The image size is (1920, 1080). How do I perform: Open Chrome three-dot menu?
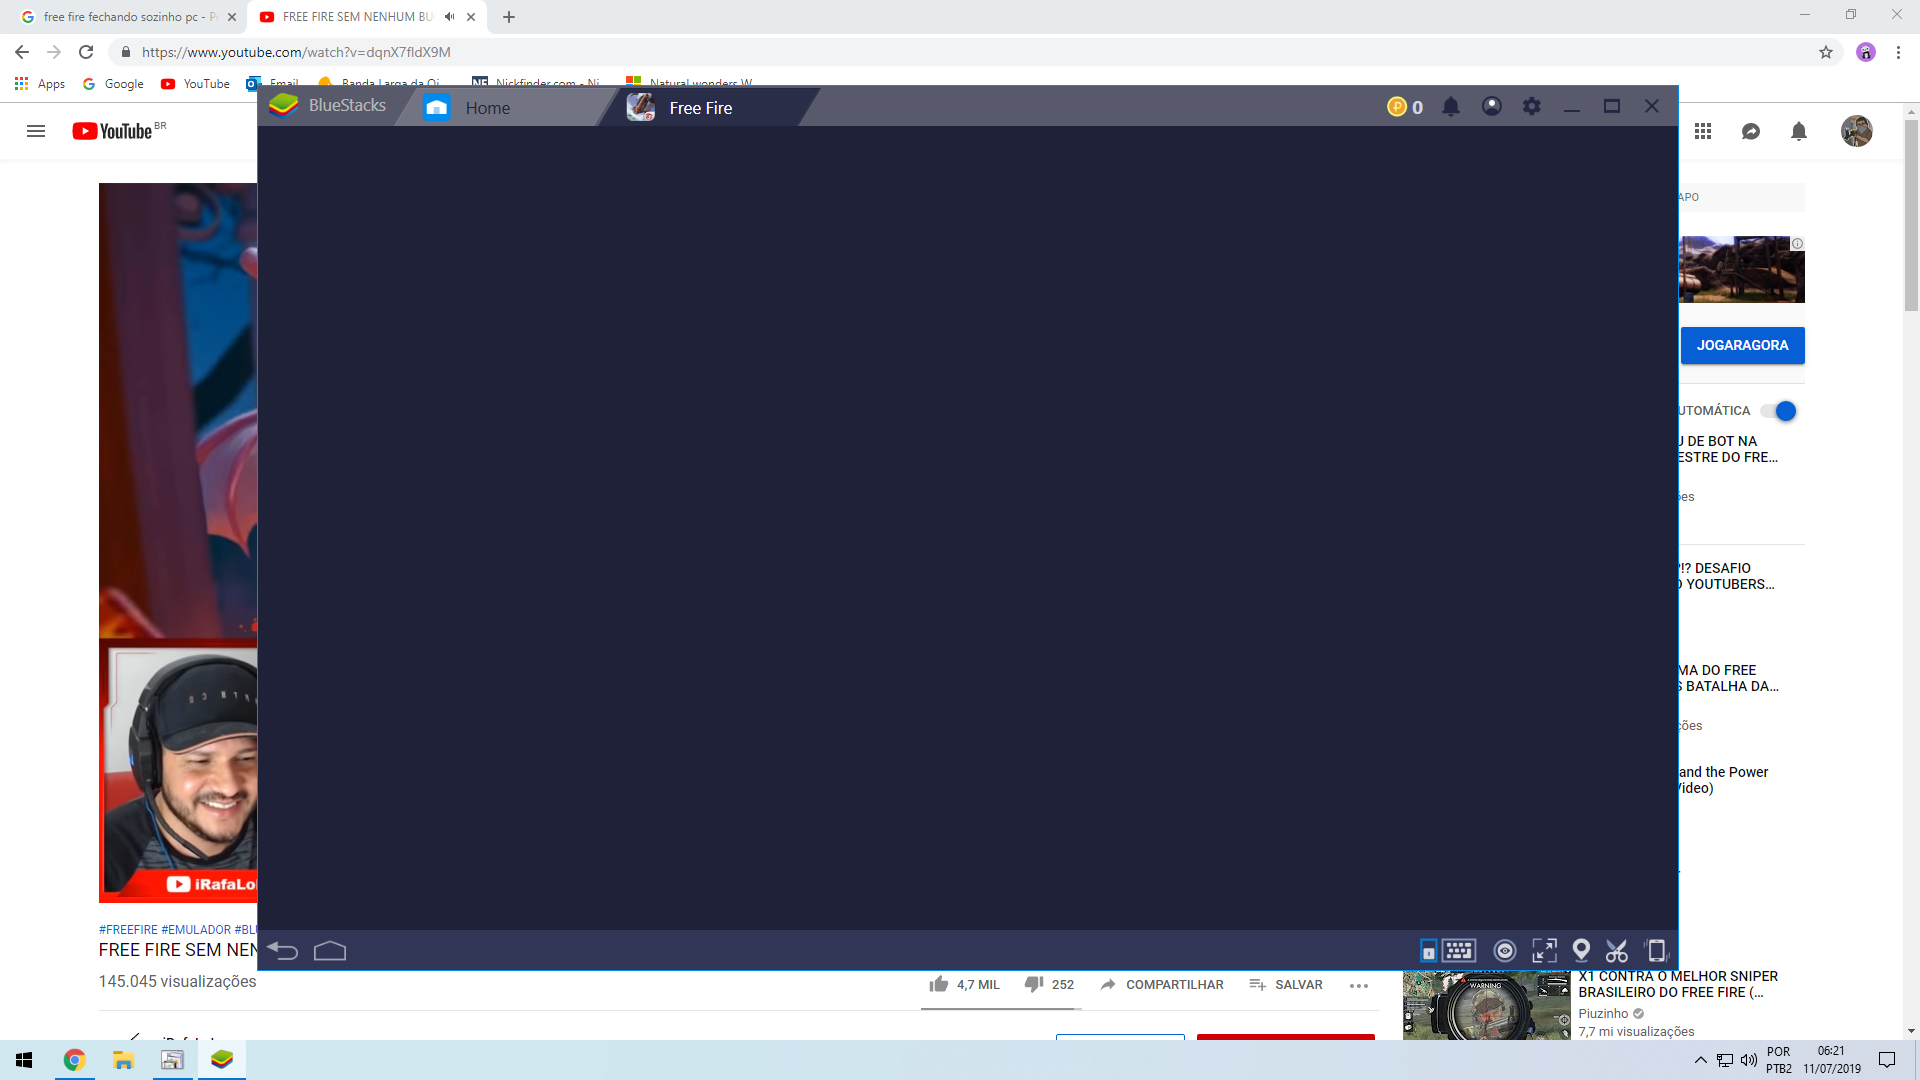tap(1898, 52)
